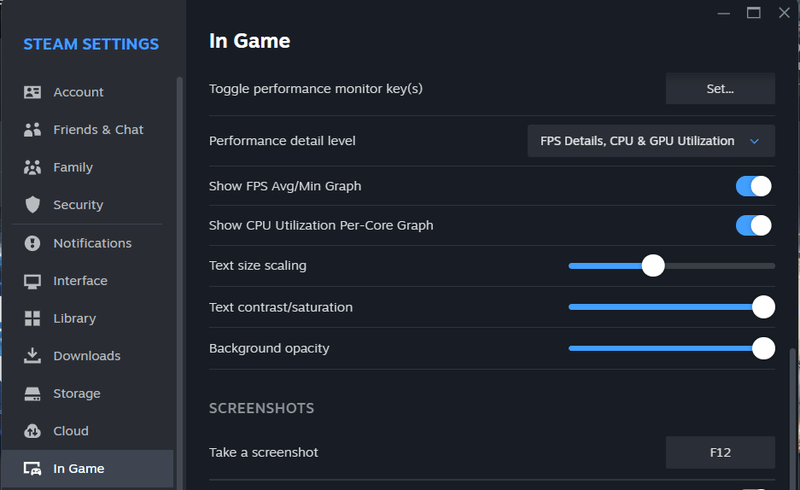Click the Background opacity slider knob
This screenshot has height=490, width=800.
763,349
